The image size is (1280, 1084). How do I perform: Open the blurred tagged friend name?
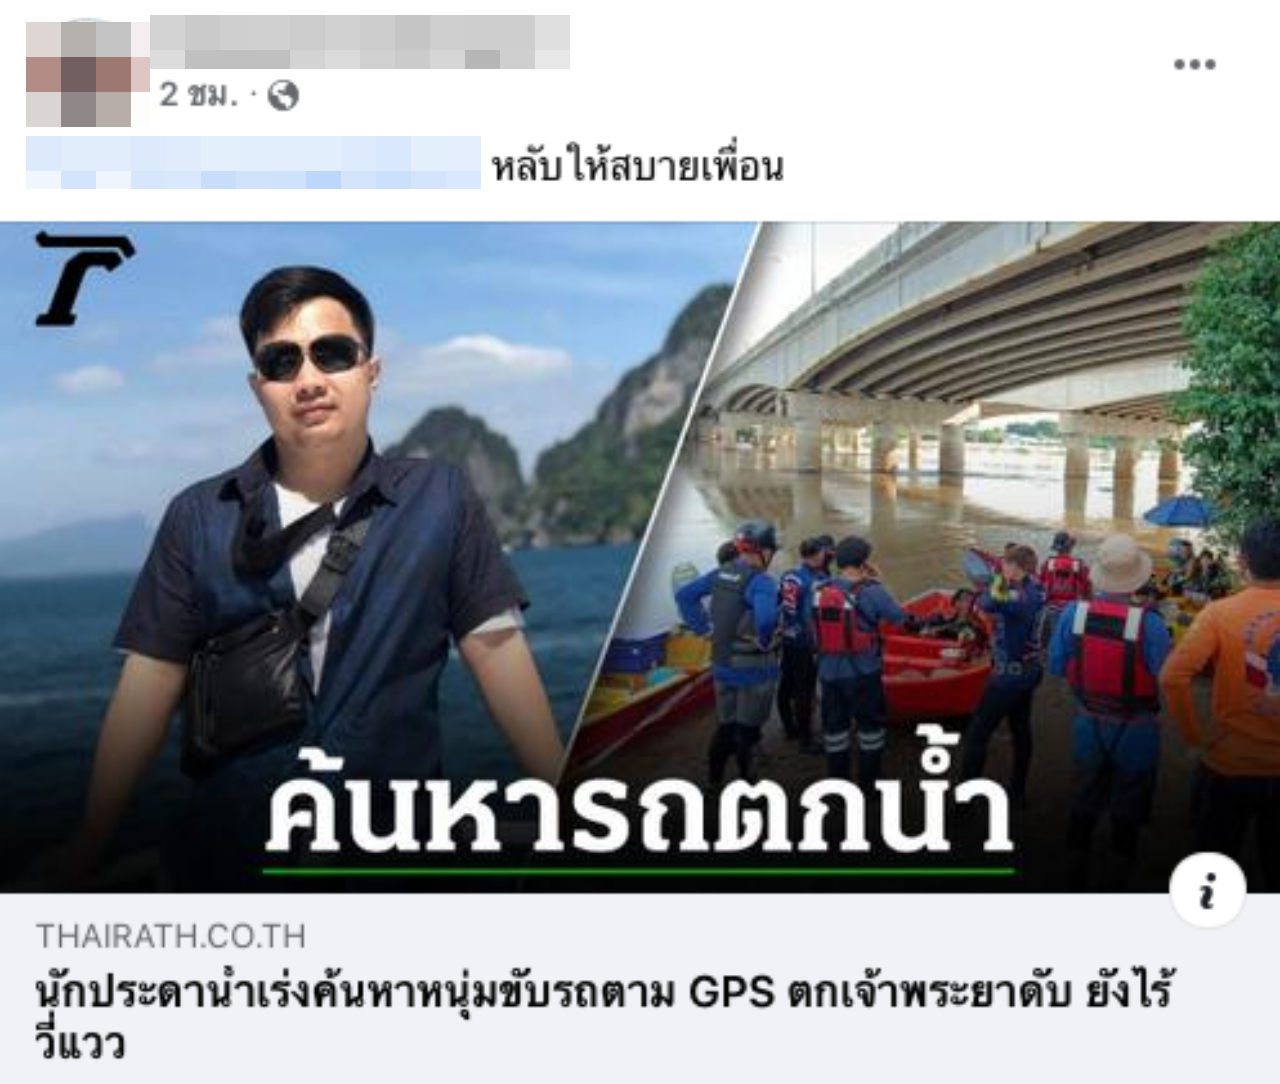[253, 163]
